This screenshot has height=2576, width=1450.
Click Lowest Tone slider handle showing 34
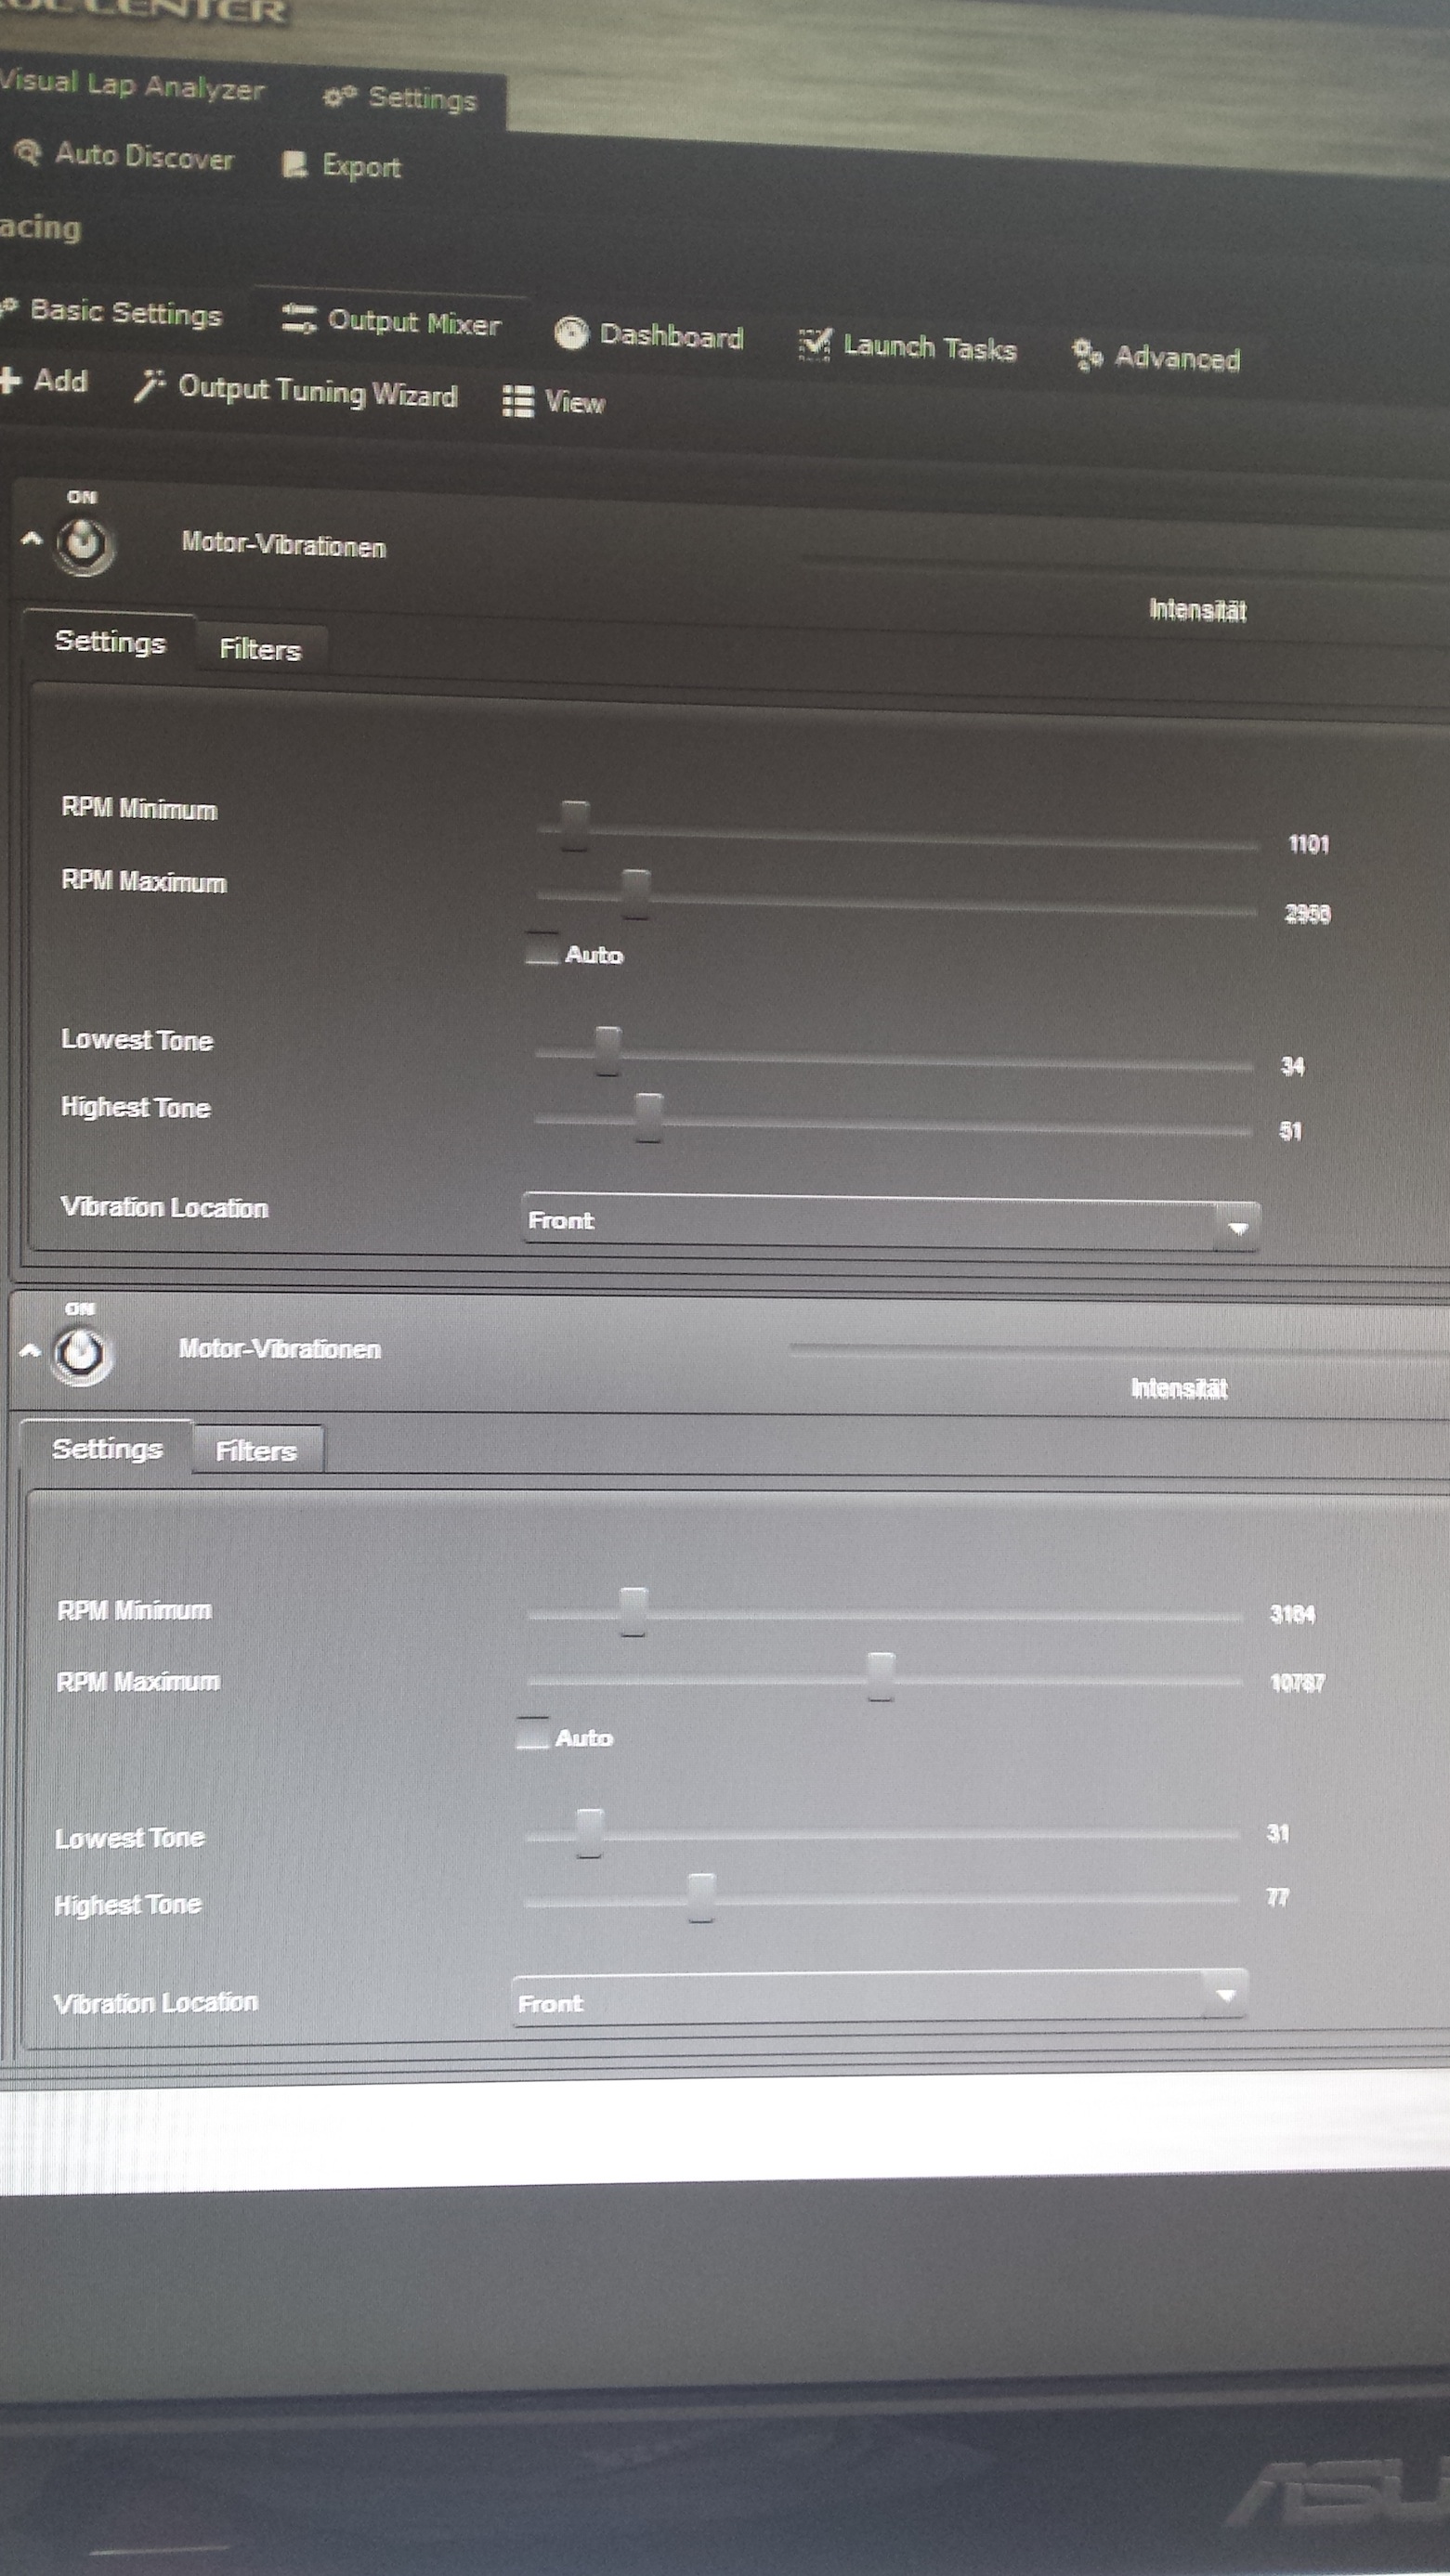(x=607, y=1050)
